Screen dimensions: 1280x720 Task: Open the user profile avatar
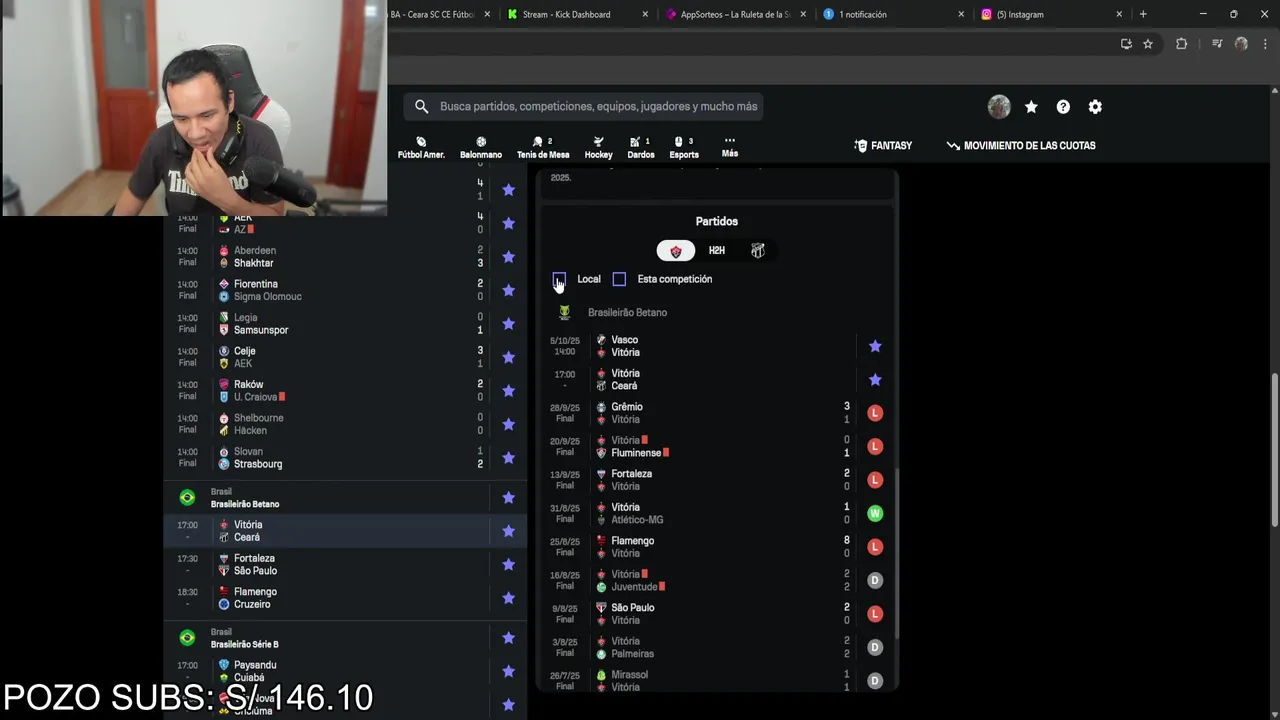point(999,107)
